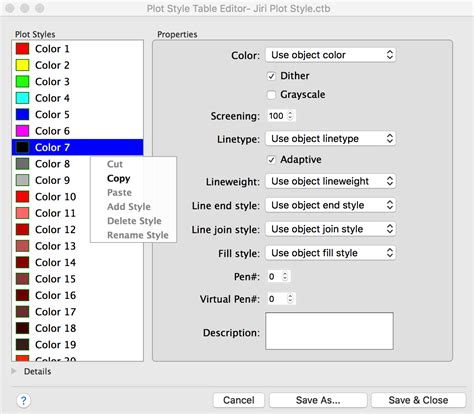Choose Copy from the context menu

point(133,178)
